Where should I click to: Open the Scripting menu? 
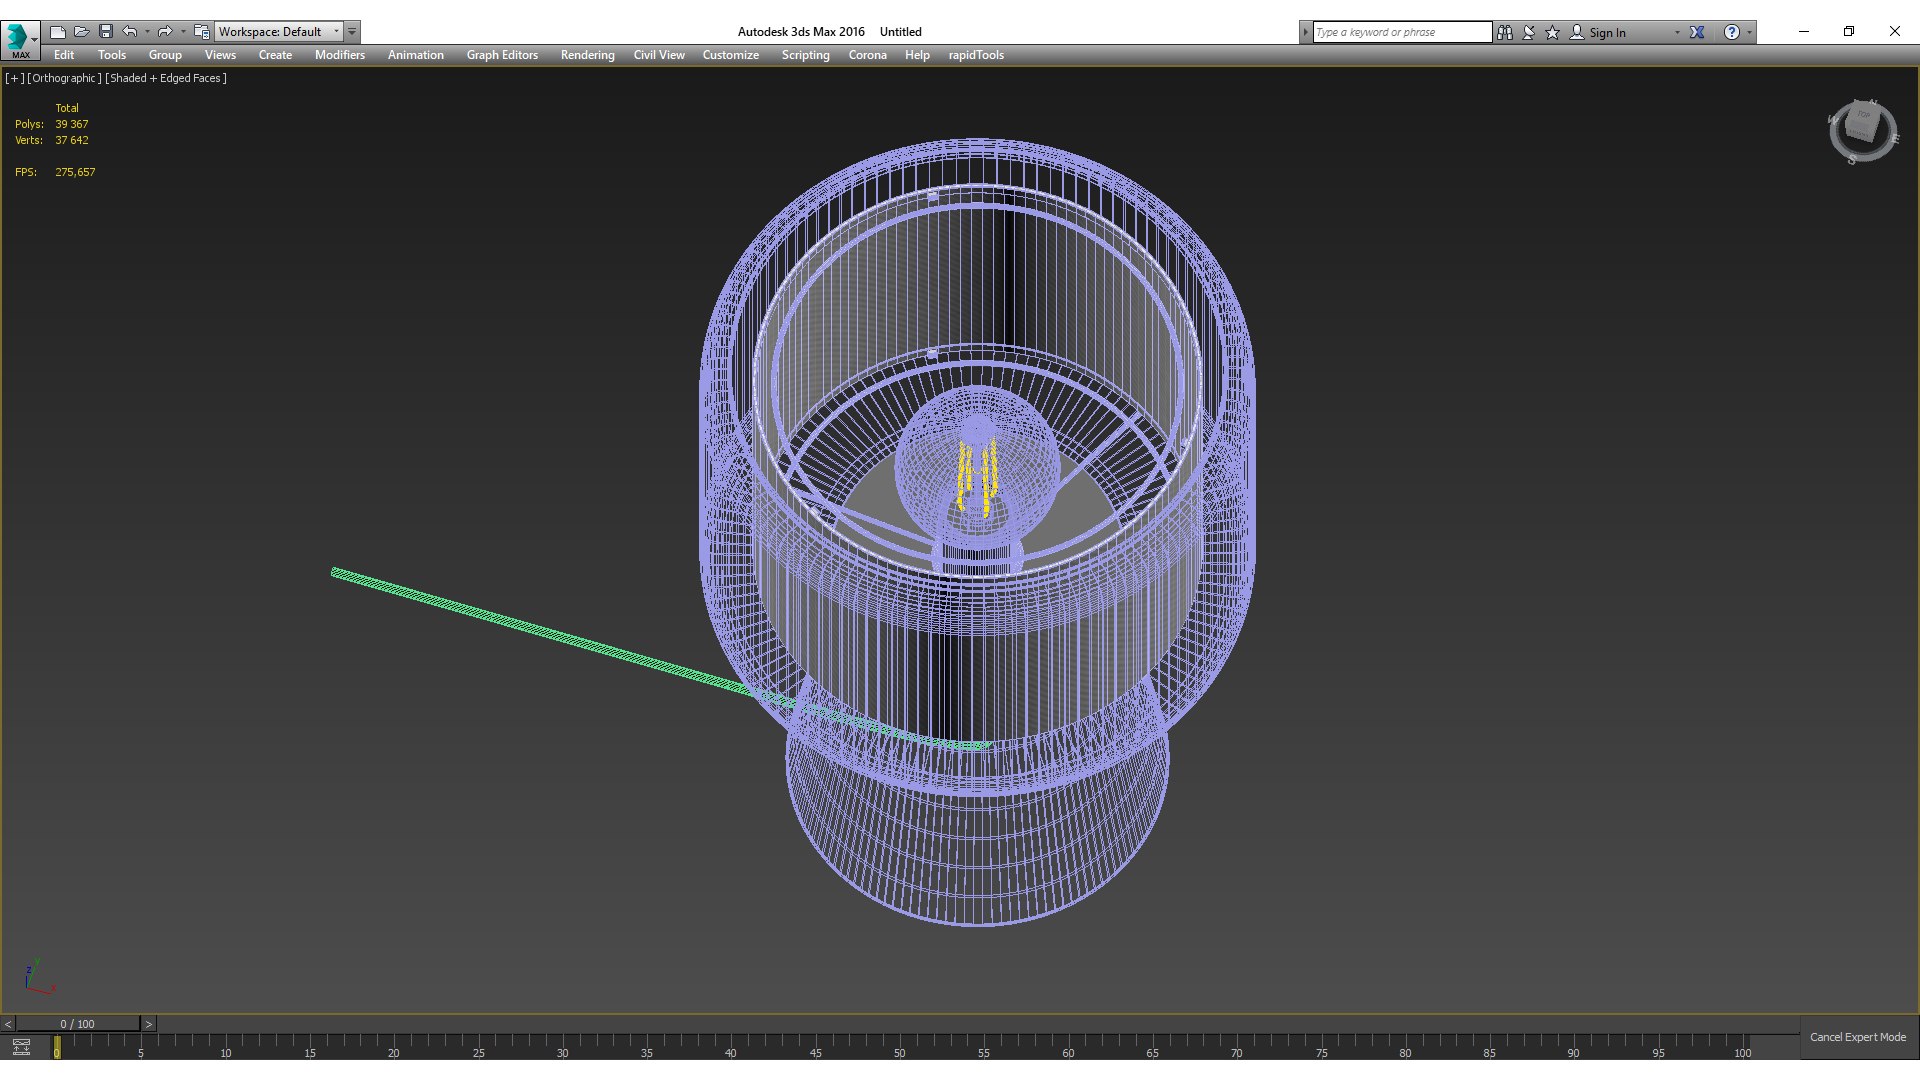(x=806, y=55)
